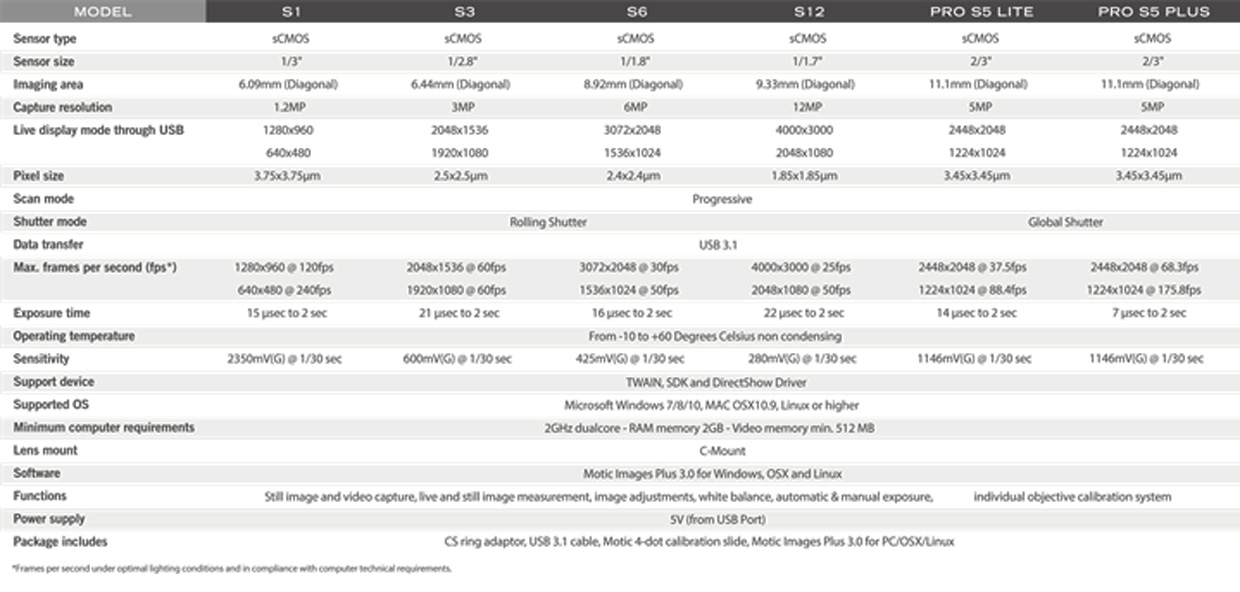1240x592 pixels.
Task: Click the C-Mount value
Action: tap(721, 451)
